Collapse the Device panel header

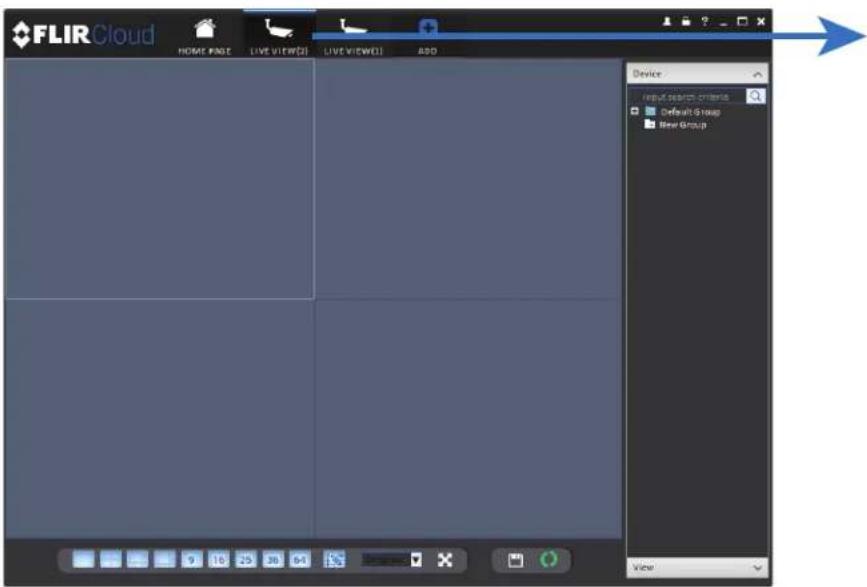click(697, 74)
